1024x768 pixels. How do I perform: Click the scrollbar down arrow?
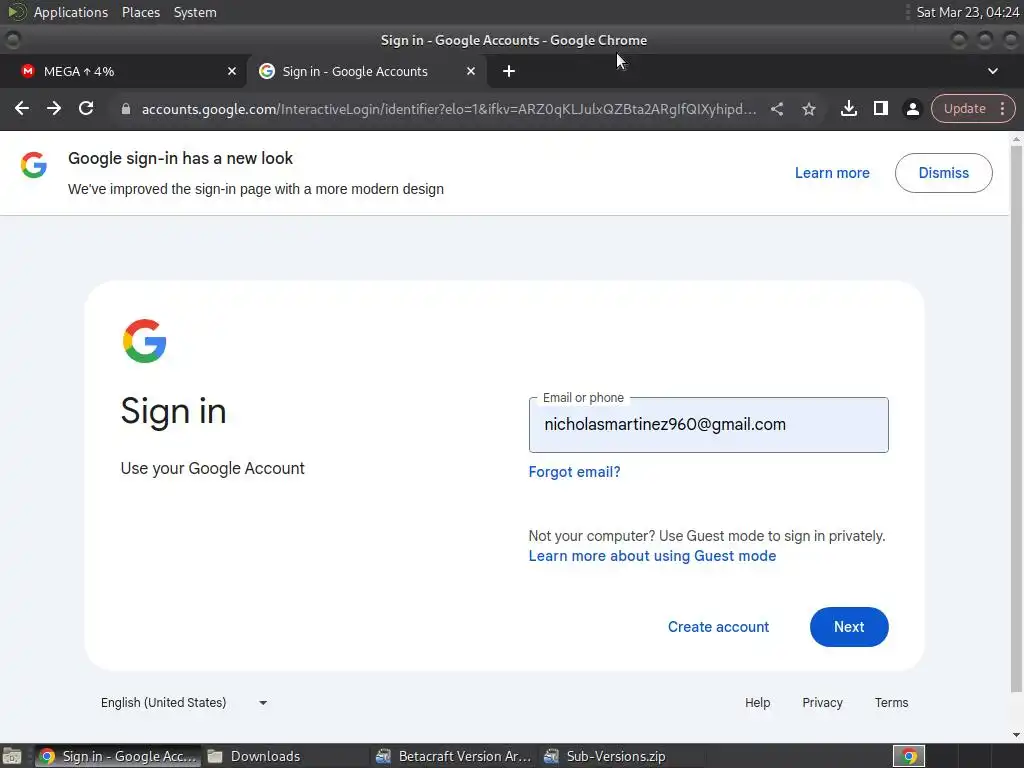(1016, 735)
